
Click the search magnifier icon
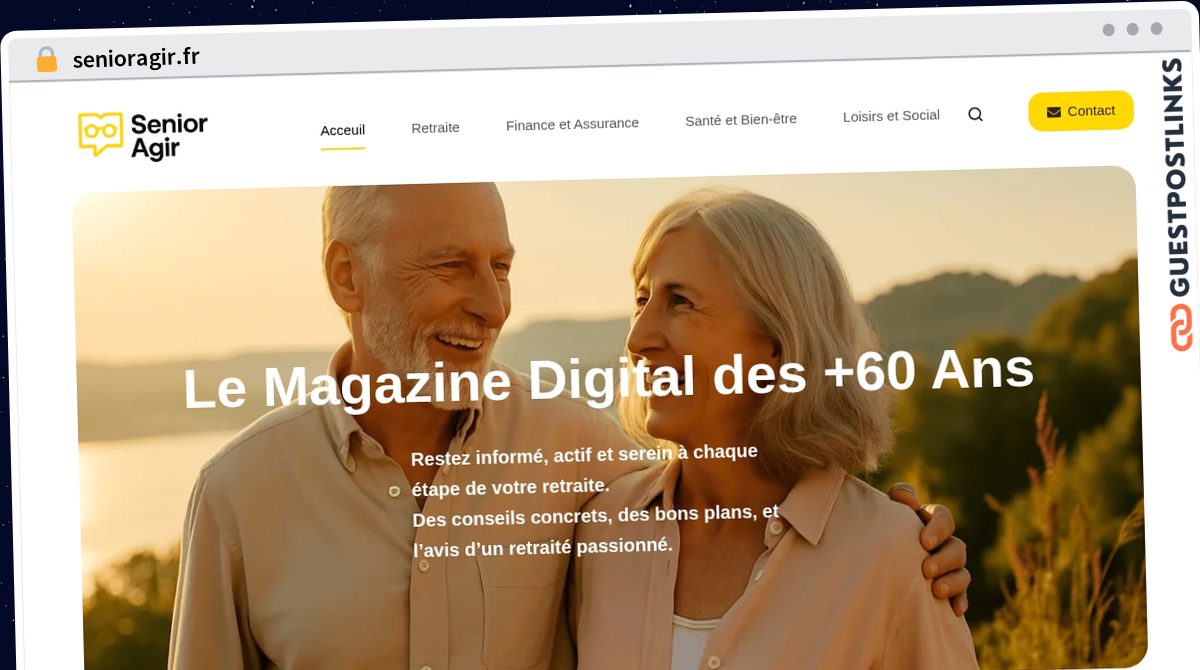click(x=975, y=115)
